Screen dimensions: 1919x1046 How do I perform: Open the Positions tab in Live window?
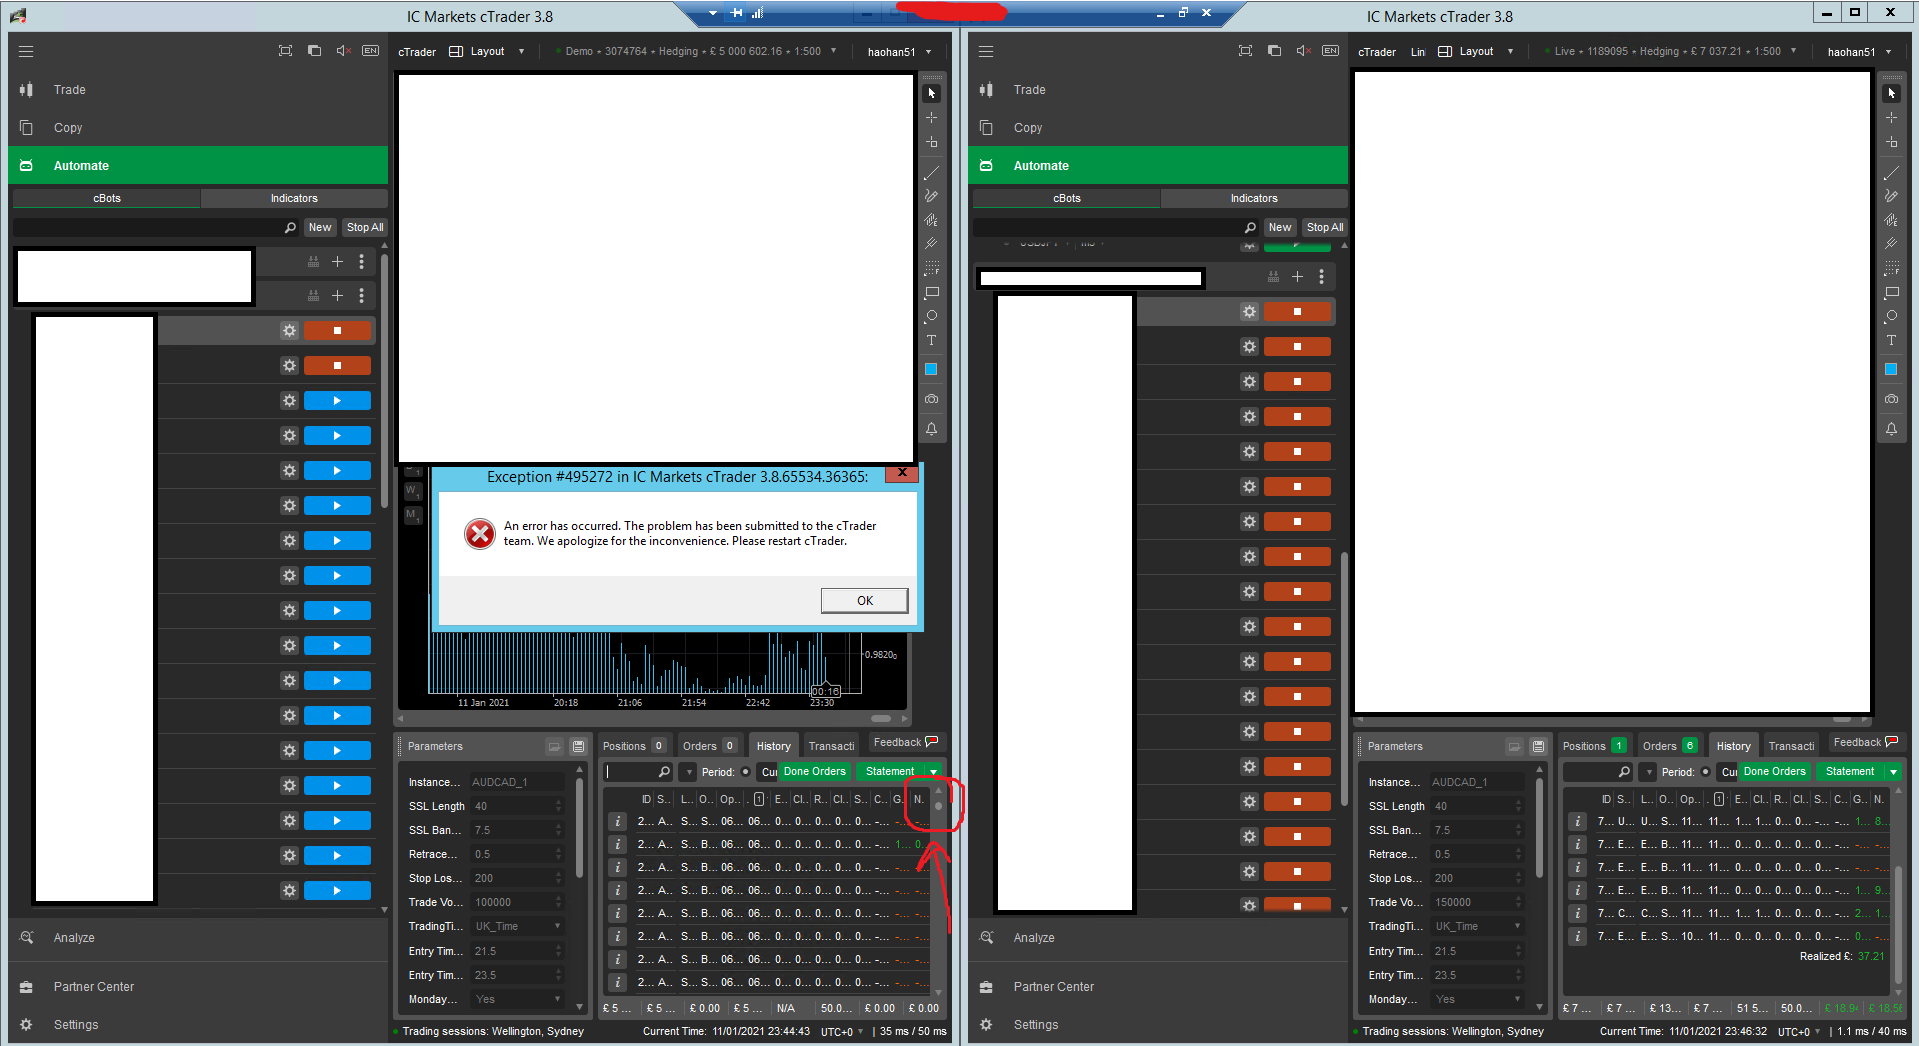pos(1593,746)
